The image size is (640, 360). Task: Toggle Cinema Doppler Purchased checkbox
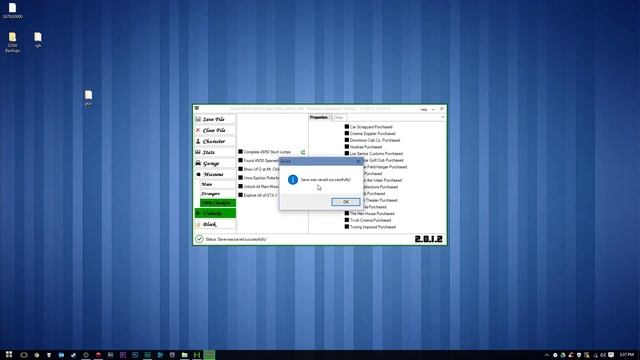pos(347,133)
